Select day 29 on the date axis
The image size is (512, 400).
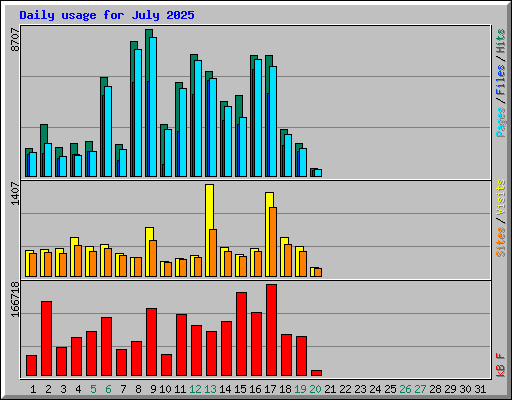(x=450, y=389)
